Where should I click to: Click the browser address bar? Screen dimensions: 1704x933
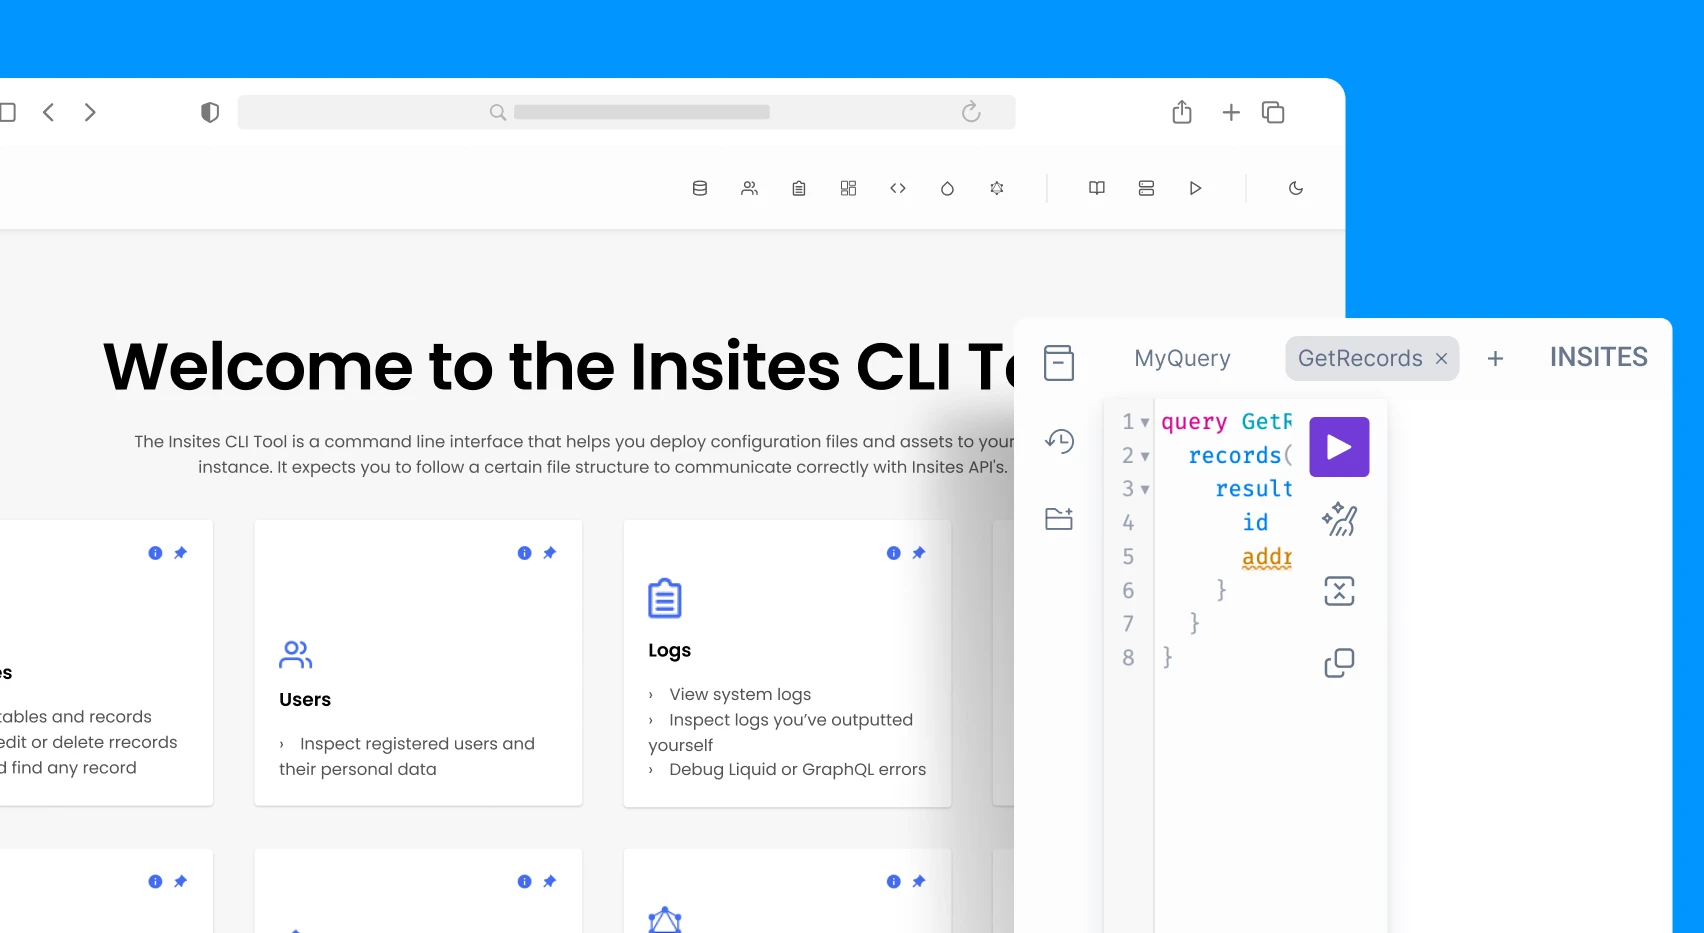coord(626,112)
